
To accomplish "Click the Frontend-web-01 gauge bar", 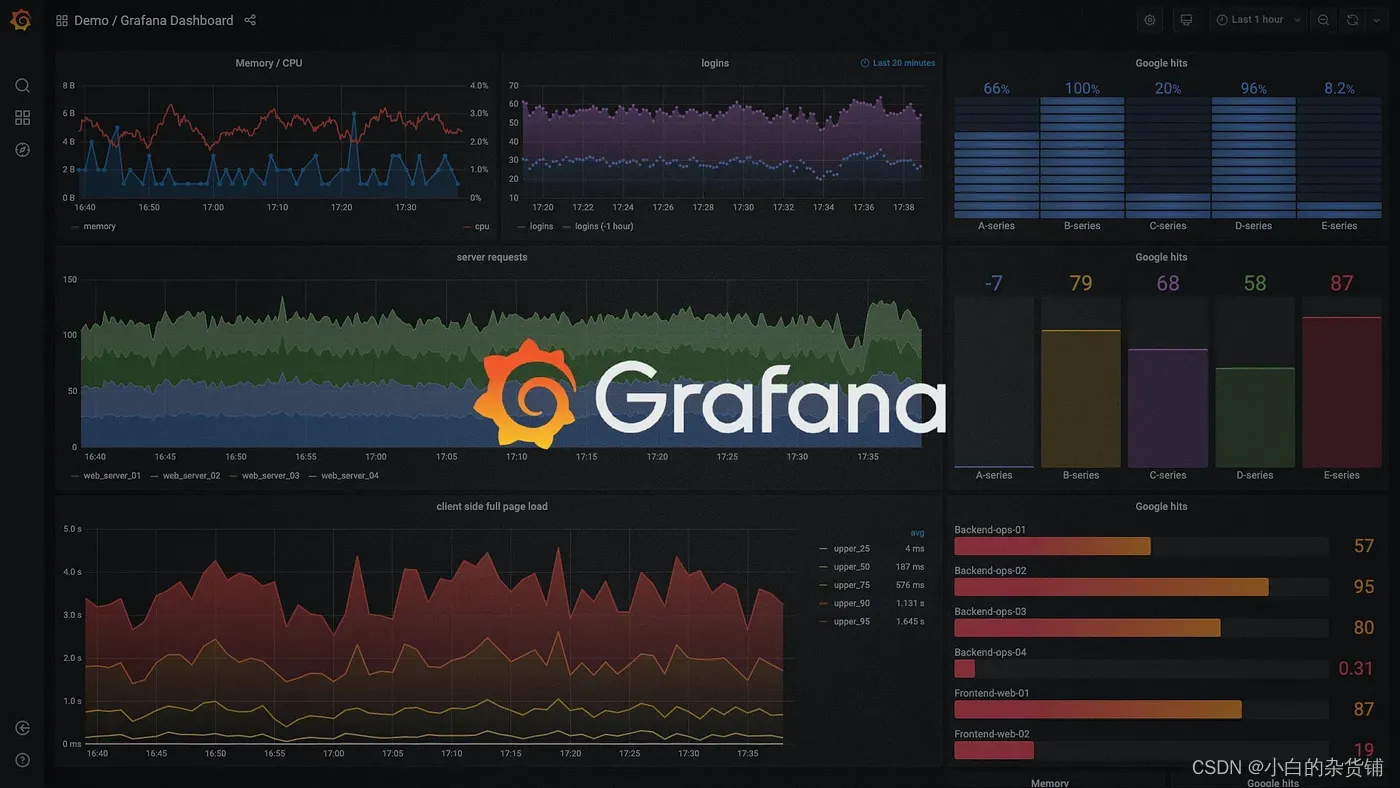I will pyautogui.click(x=1098, y=709).
